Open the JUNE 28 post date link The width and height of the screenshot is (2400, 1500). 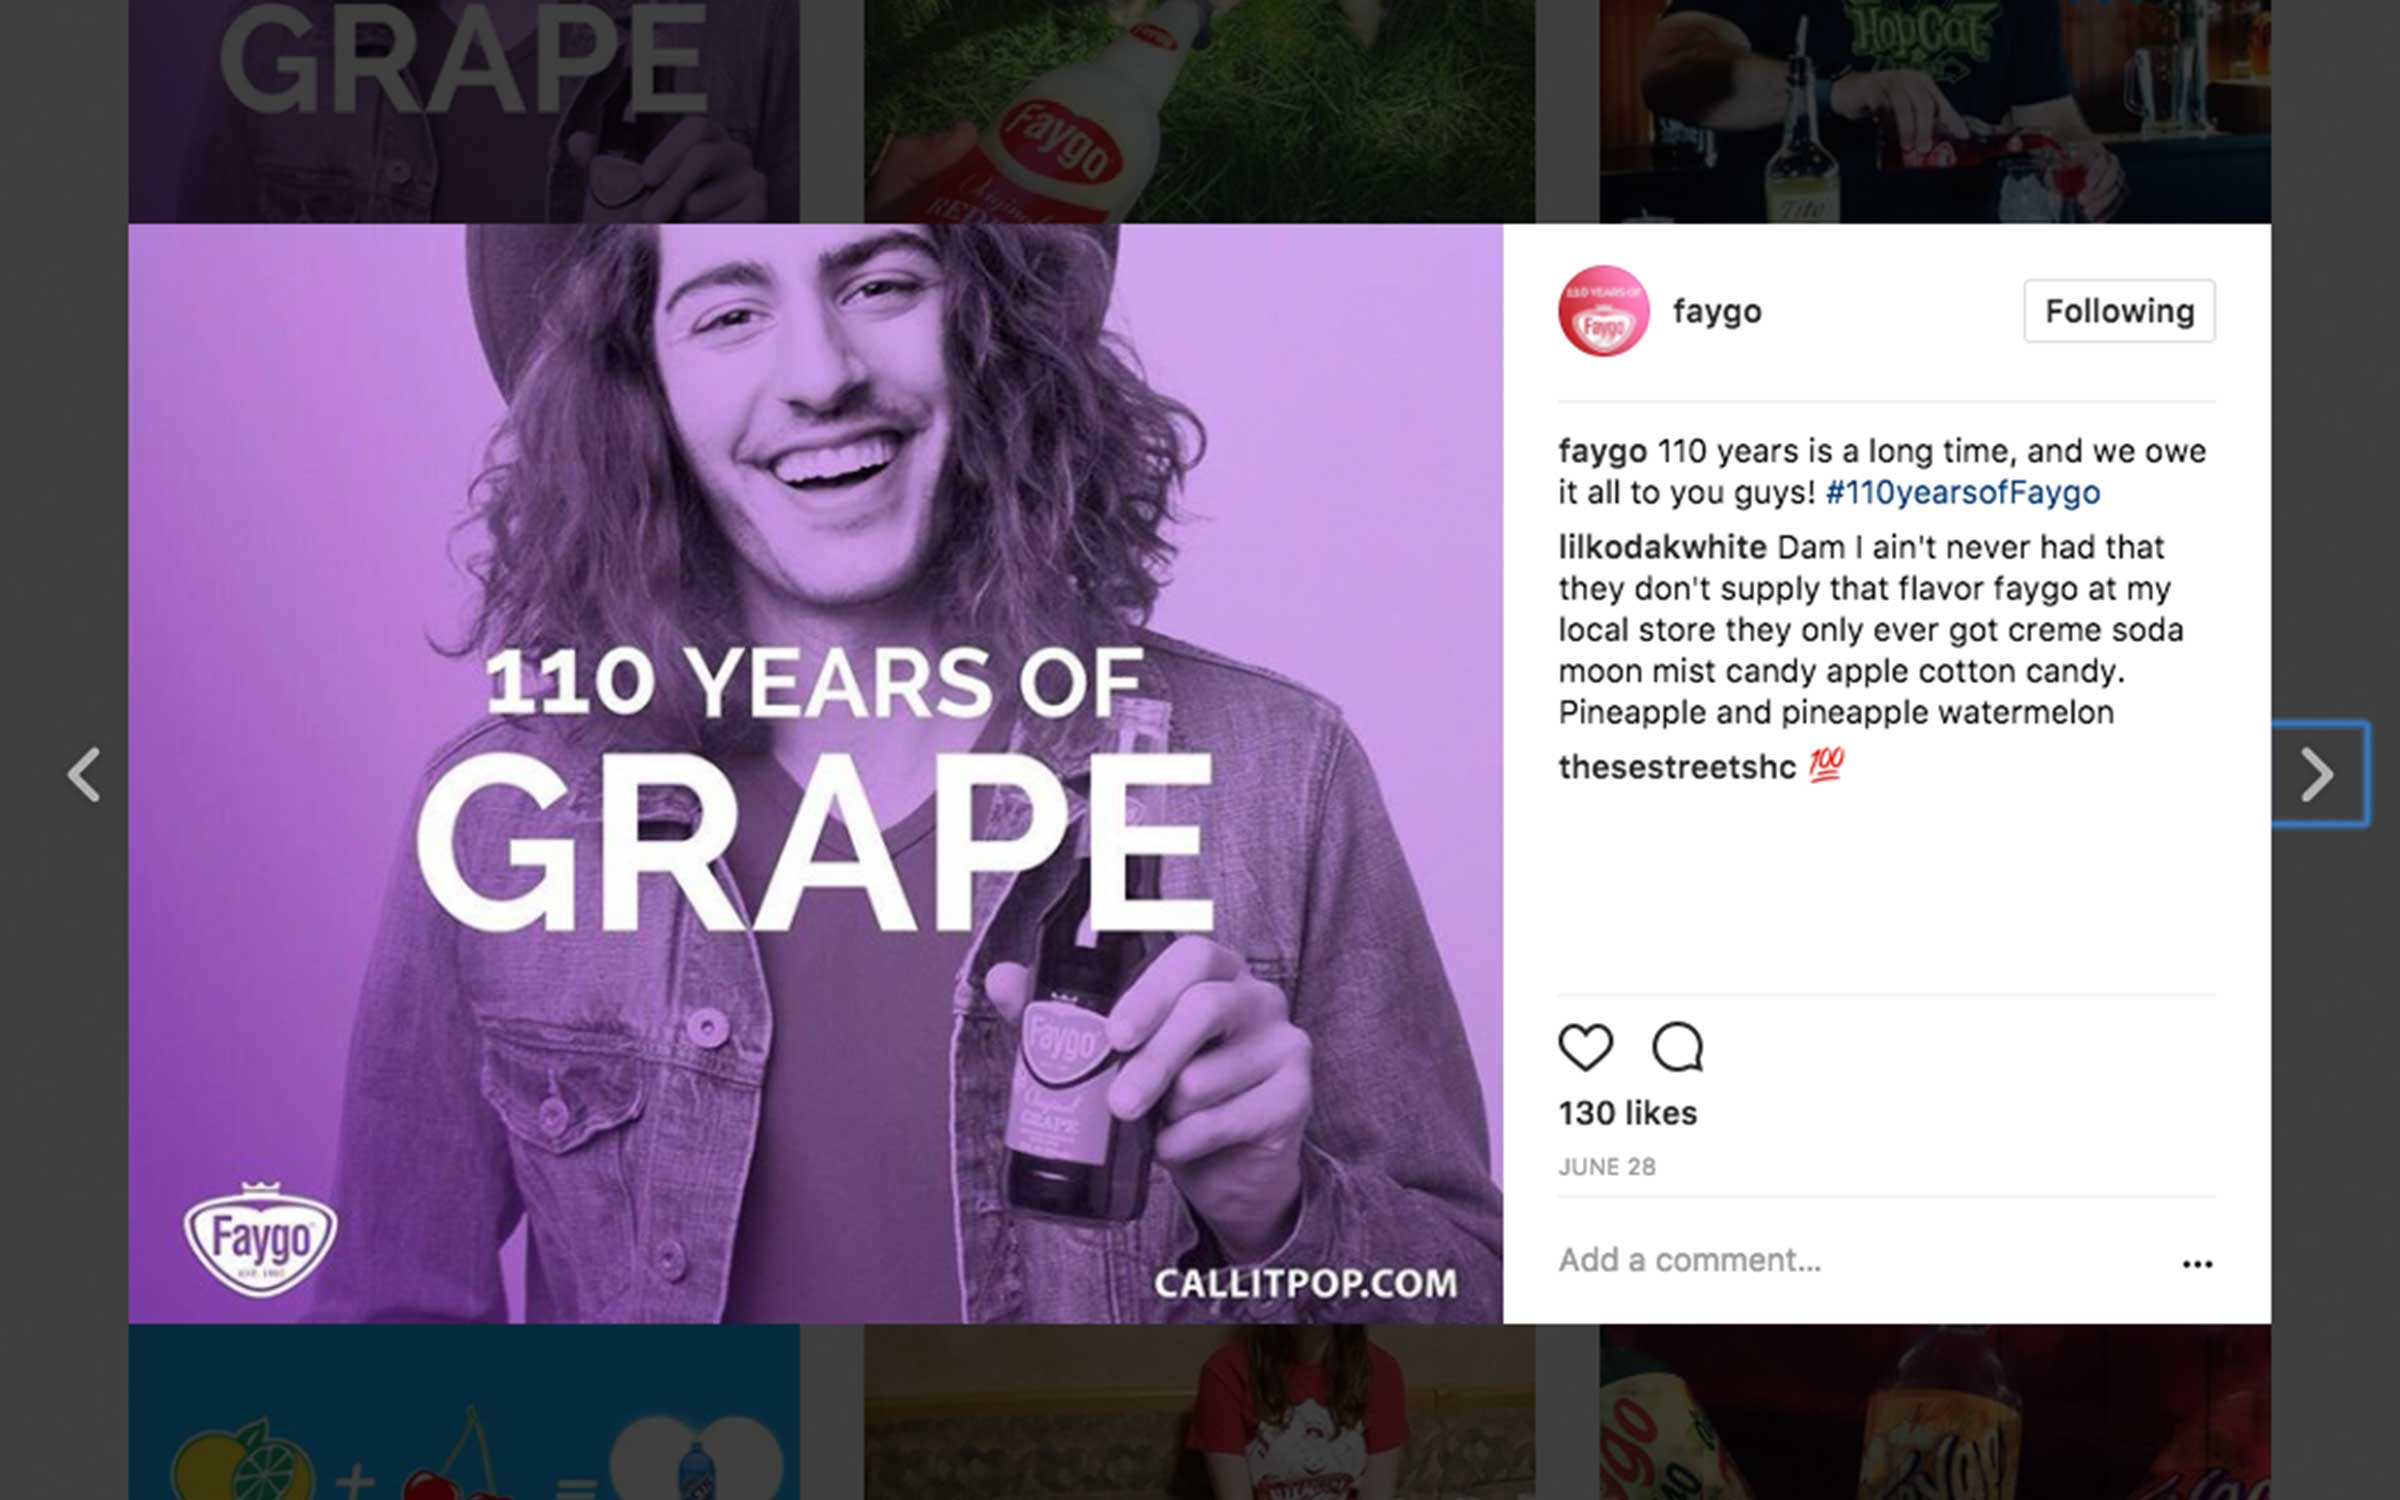pyautogui.click(x=1606, y=1167)
